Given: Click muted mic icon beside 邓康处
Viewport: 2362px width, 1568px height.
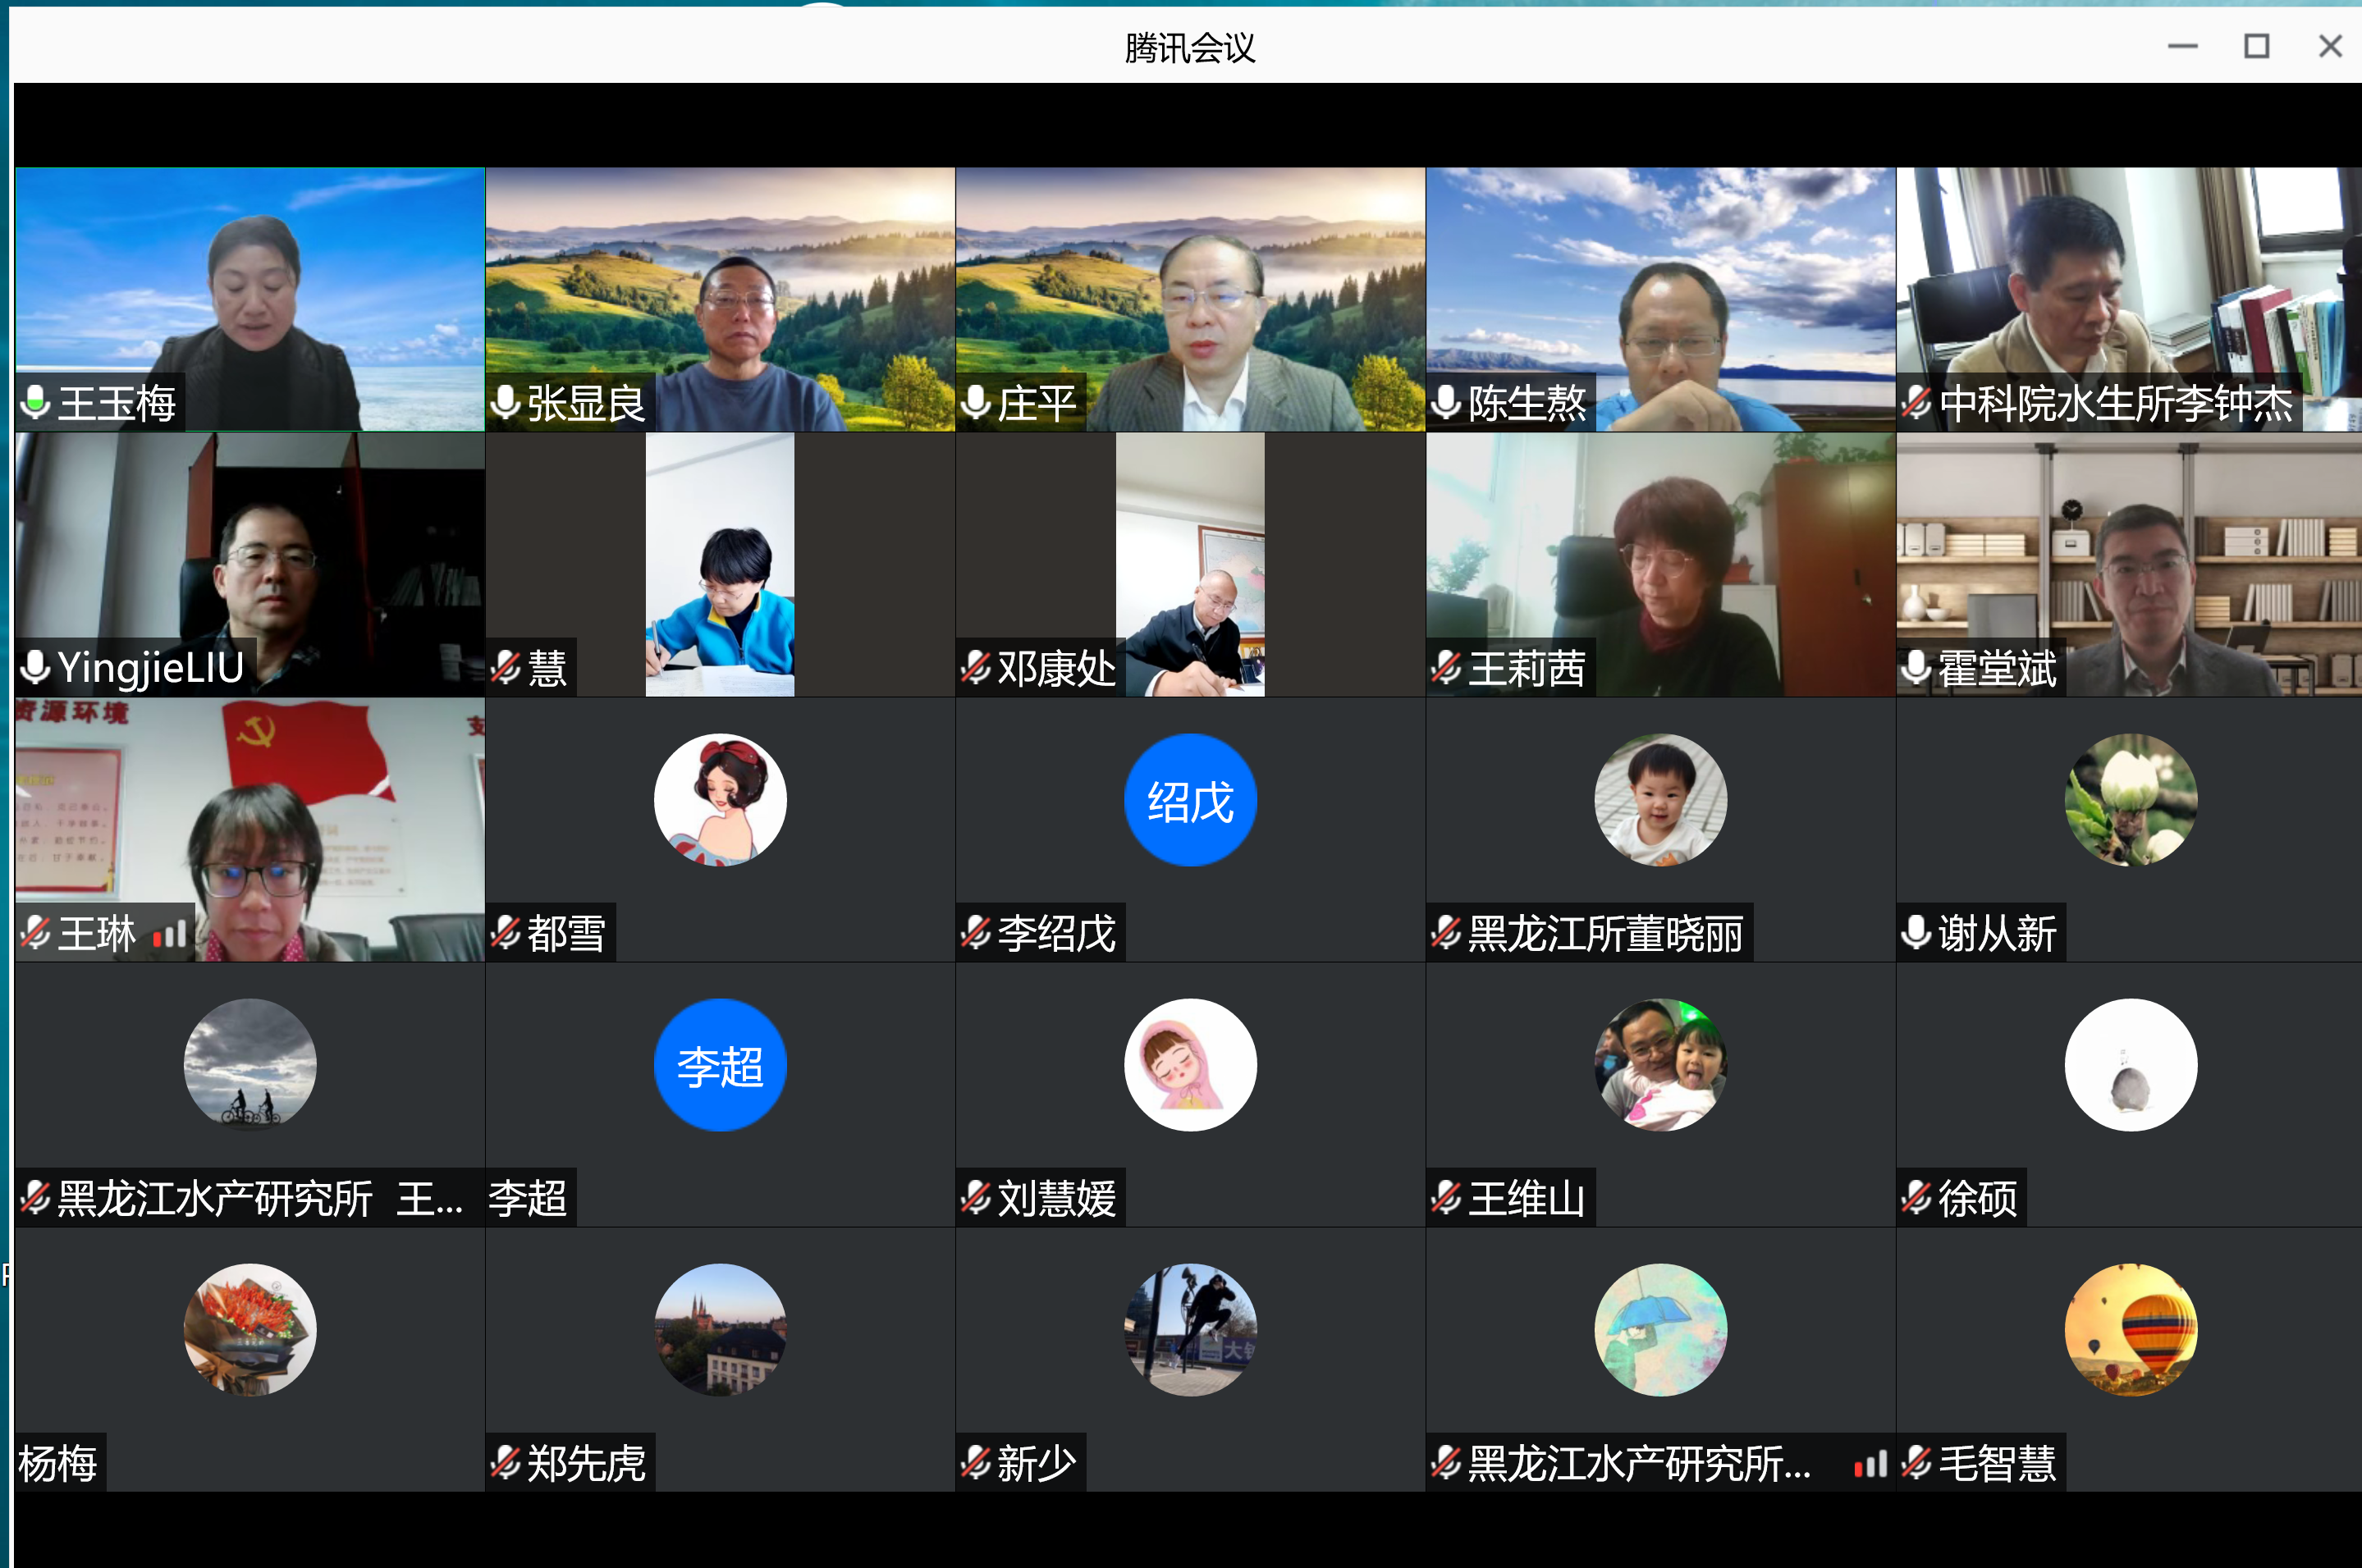Looking at the screenshot, I should [975, 668].
